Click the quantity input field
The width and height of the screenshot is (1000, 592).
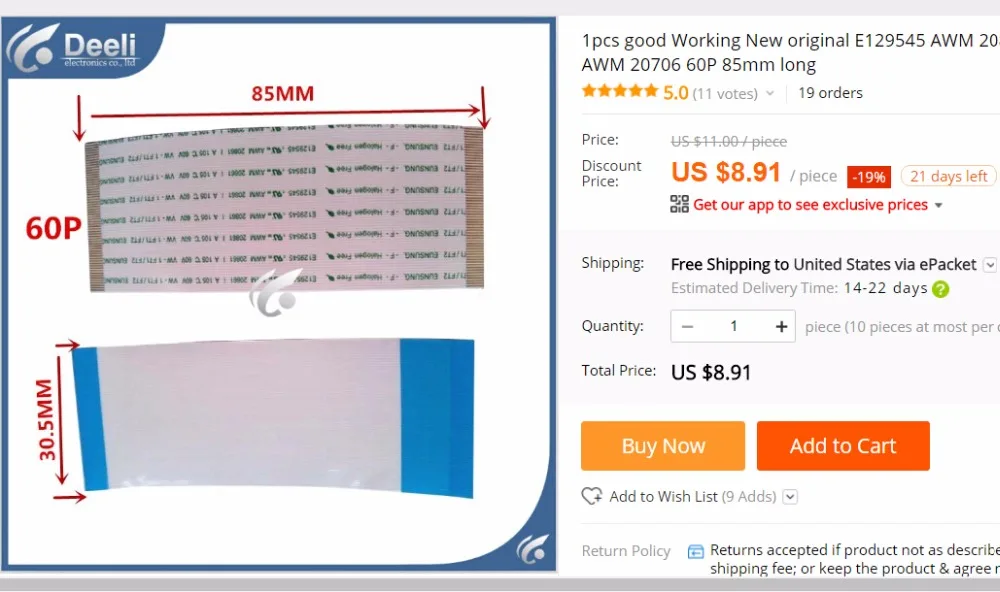[734, 327]
